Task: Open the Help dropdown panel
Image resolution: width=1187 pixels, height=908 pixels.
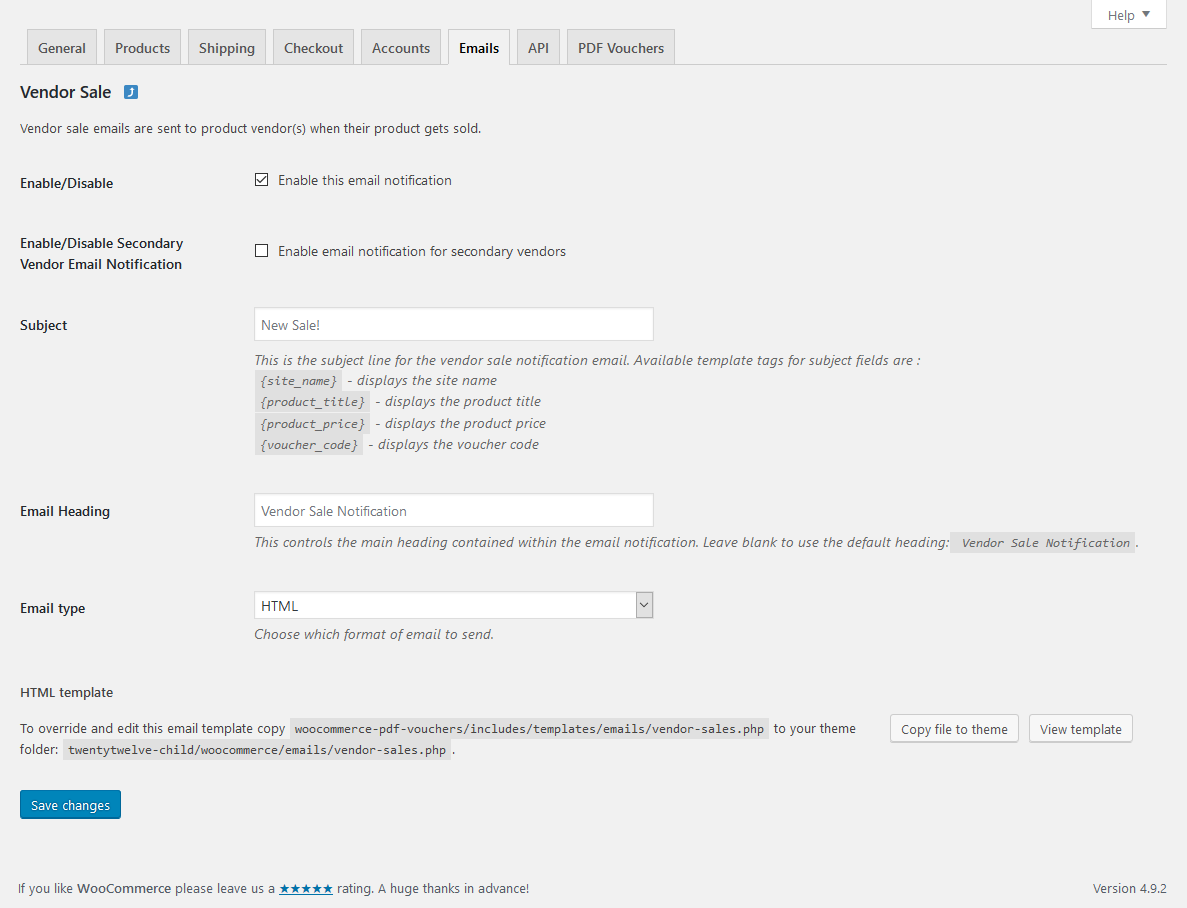Action: [1128, 15]
